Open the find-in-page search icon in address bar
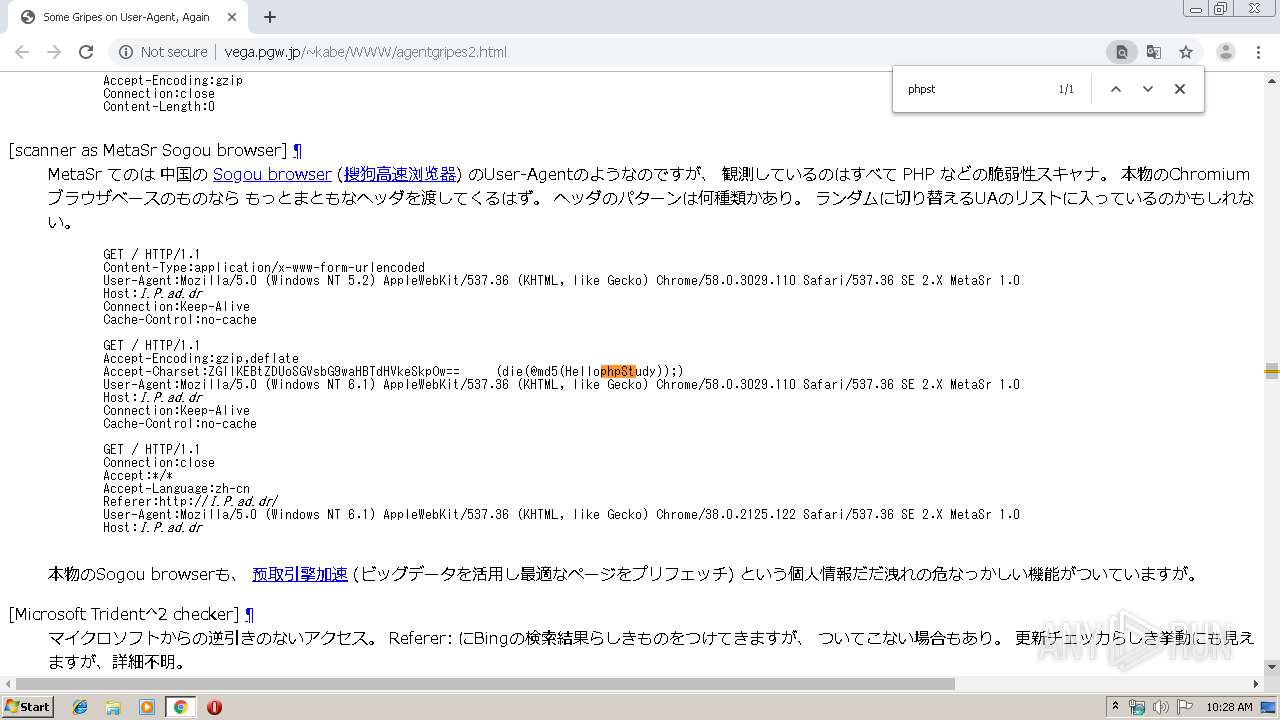1280x720 pixels. pos(1122,52)
